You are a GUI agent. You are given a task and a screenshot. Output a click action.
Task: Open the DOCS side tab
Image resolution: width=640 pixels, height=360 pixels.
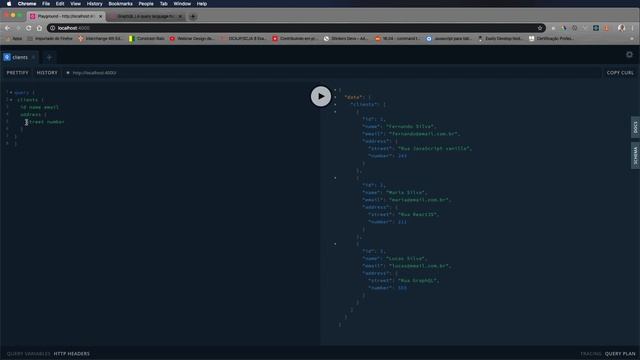pos(636,127)
